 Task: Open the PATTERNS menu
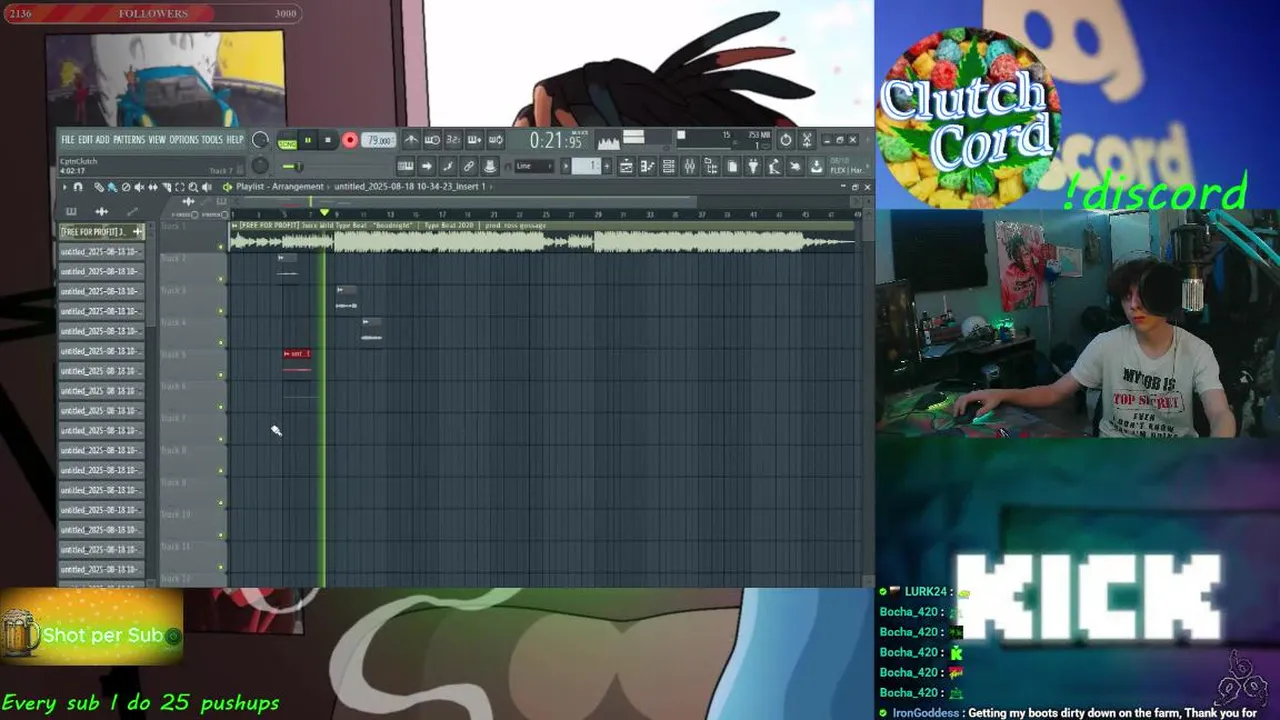129,140
